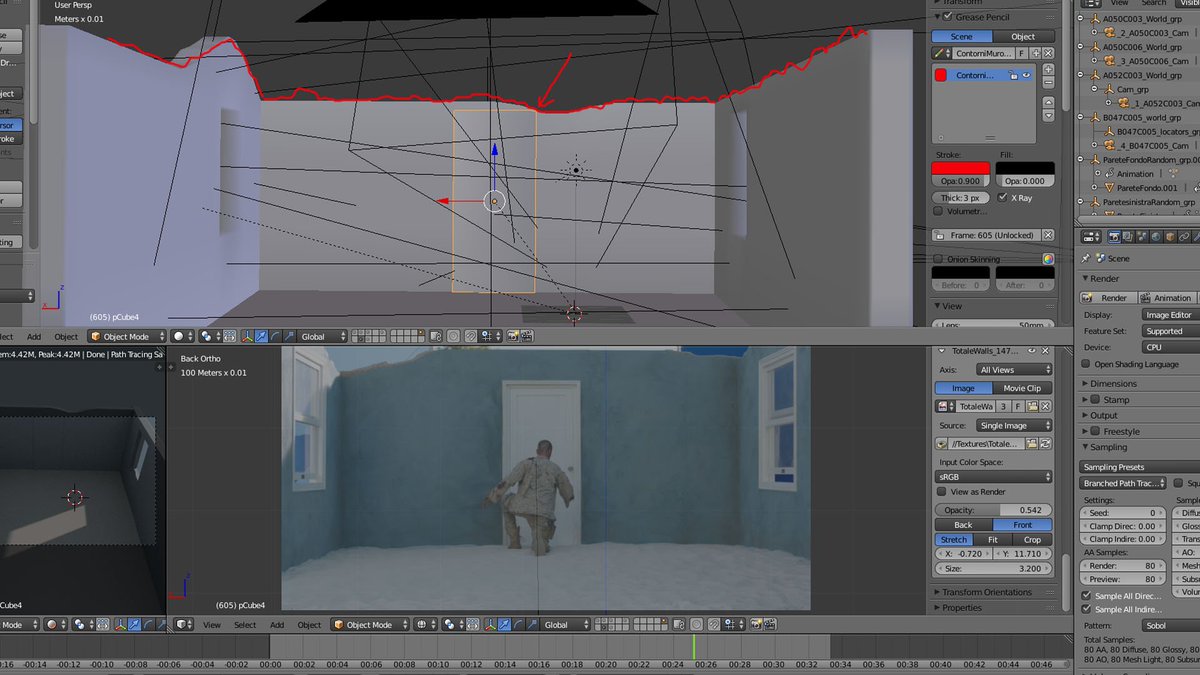This screenshot has height=675, width=1200.
Task: Collapse the Sampling panel
Action: (1087, 447)
